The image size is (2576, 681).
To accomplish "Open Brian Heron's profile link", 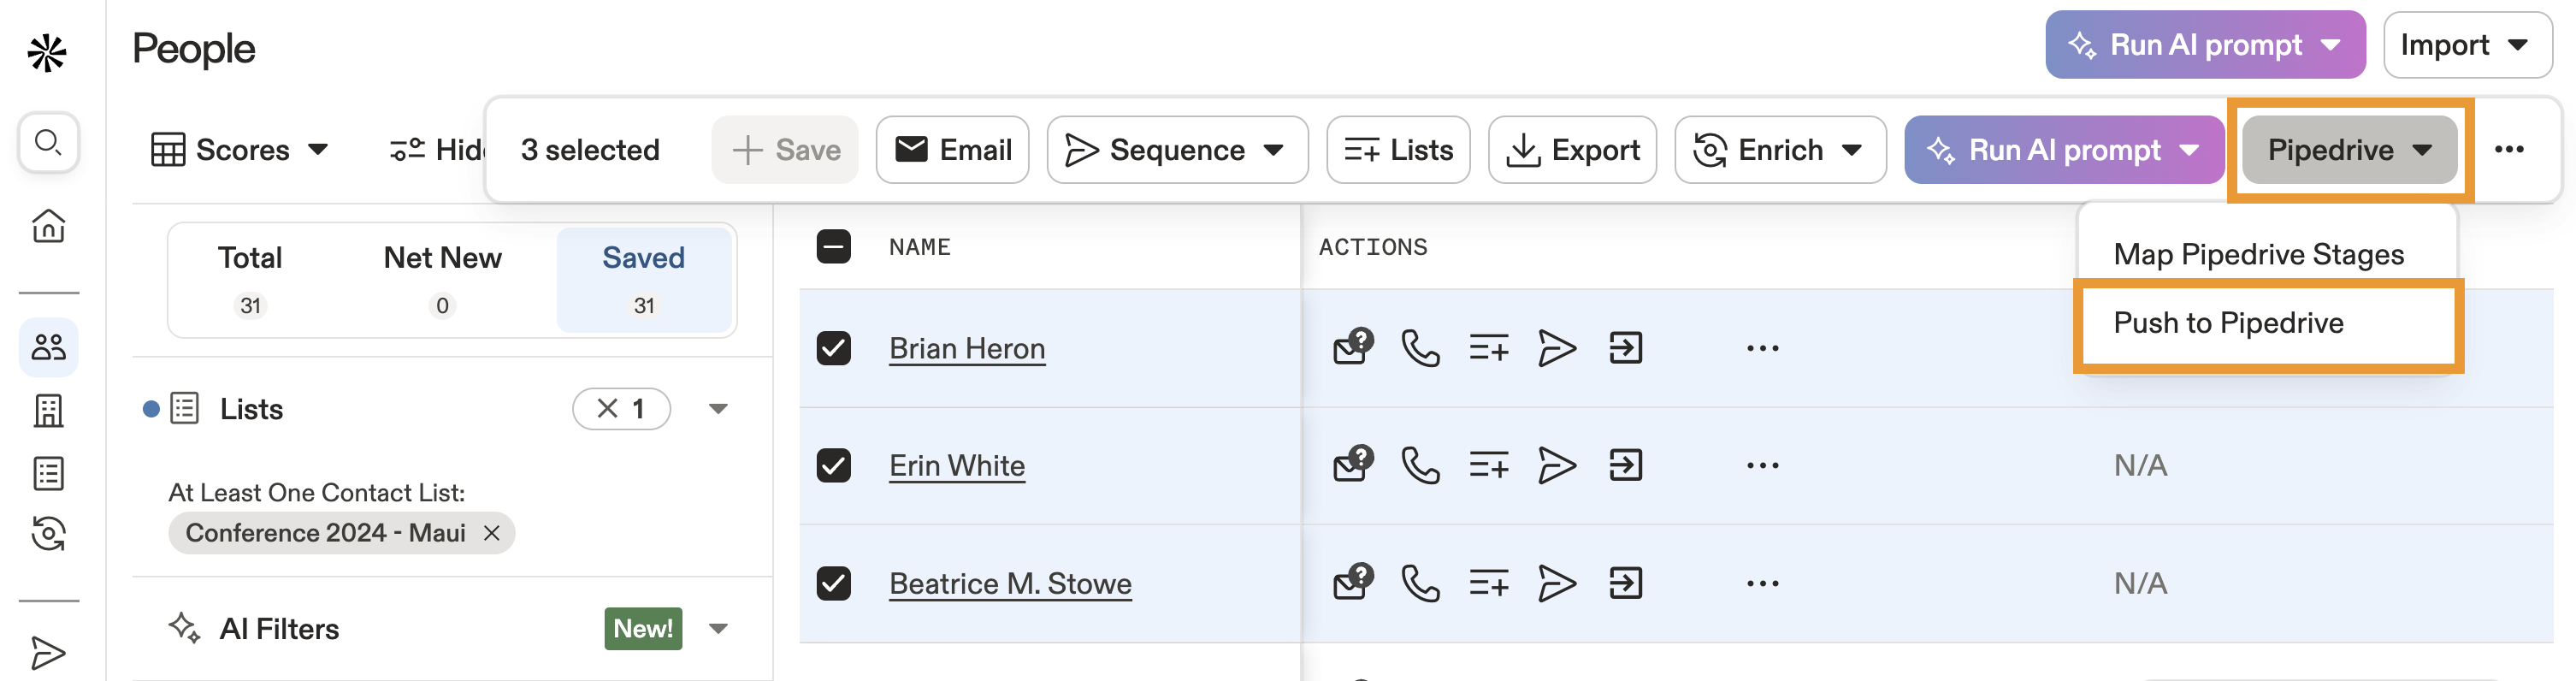I will point(966,348).
